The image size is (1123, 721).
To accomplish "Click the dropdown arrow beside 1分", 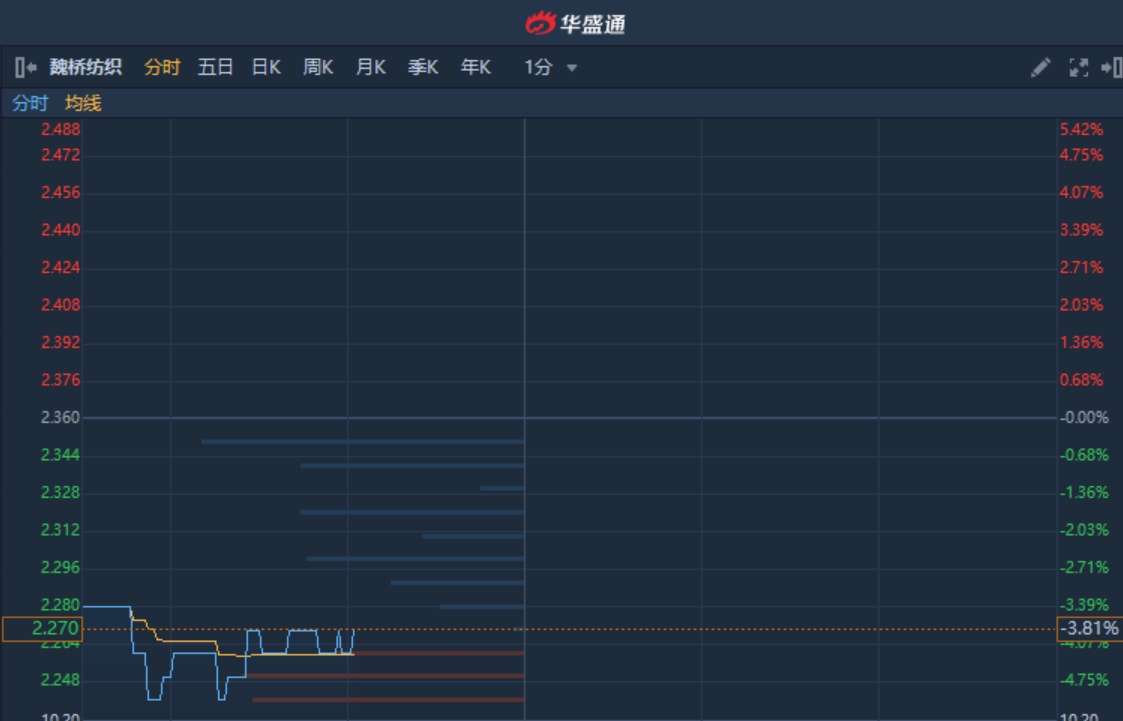I will point(572,68).
